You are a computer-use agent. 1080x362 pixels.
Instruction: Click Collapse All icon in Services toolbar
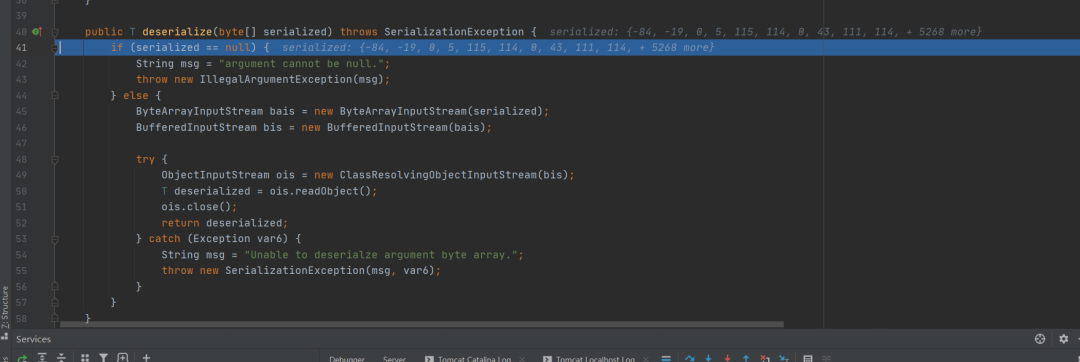pos(61,358)
